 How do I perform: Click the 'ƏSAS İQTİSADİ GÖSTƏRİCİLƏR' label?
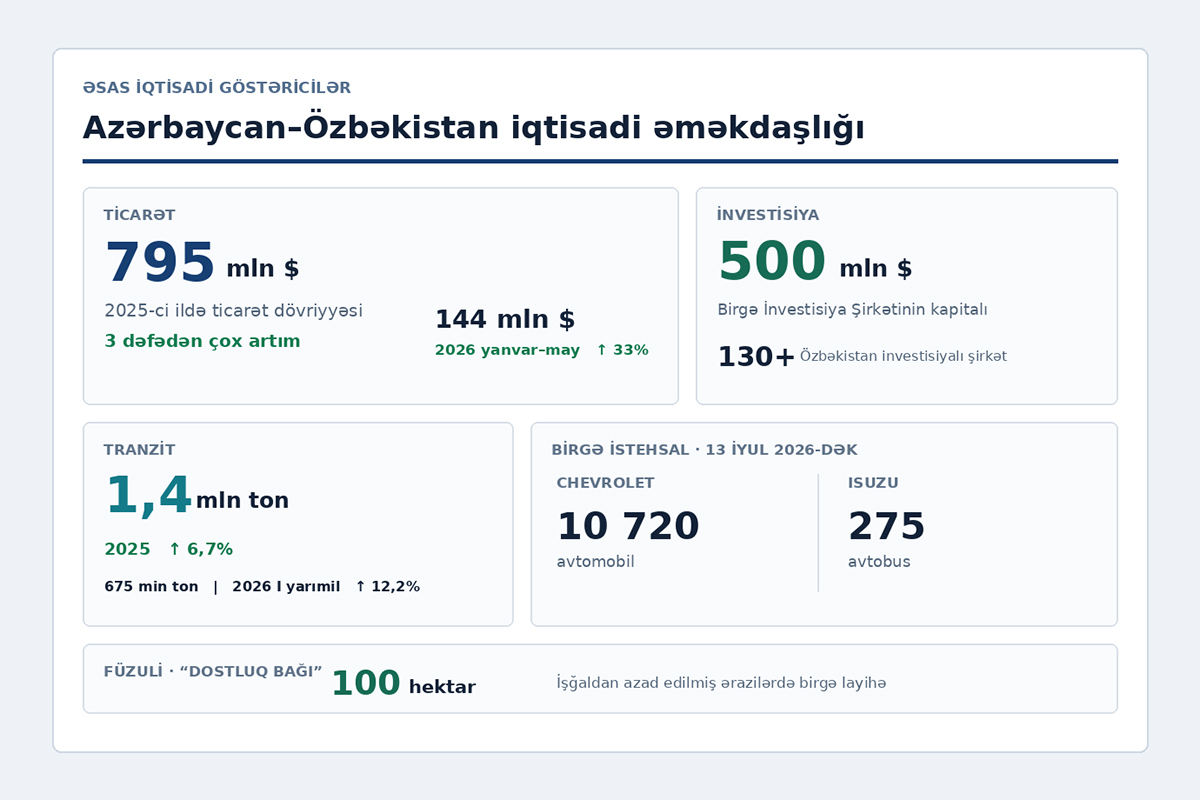point(217,88)
